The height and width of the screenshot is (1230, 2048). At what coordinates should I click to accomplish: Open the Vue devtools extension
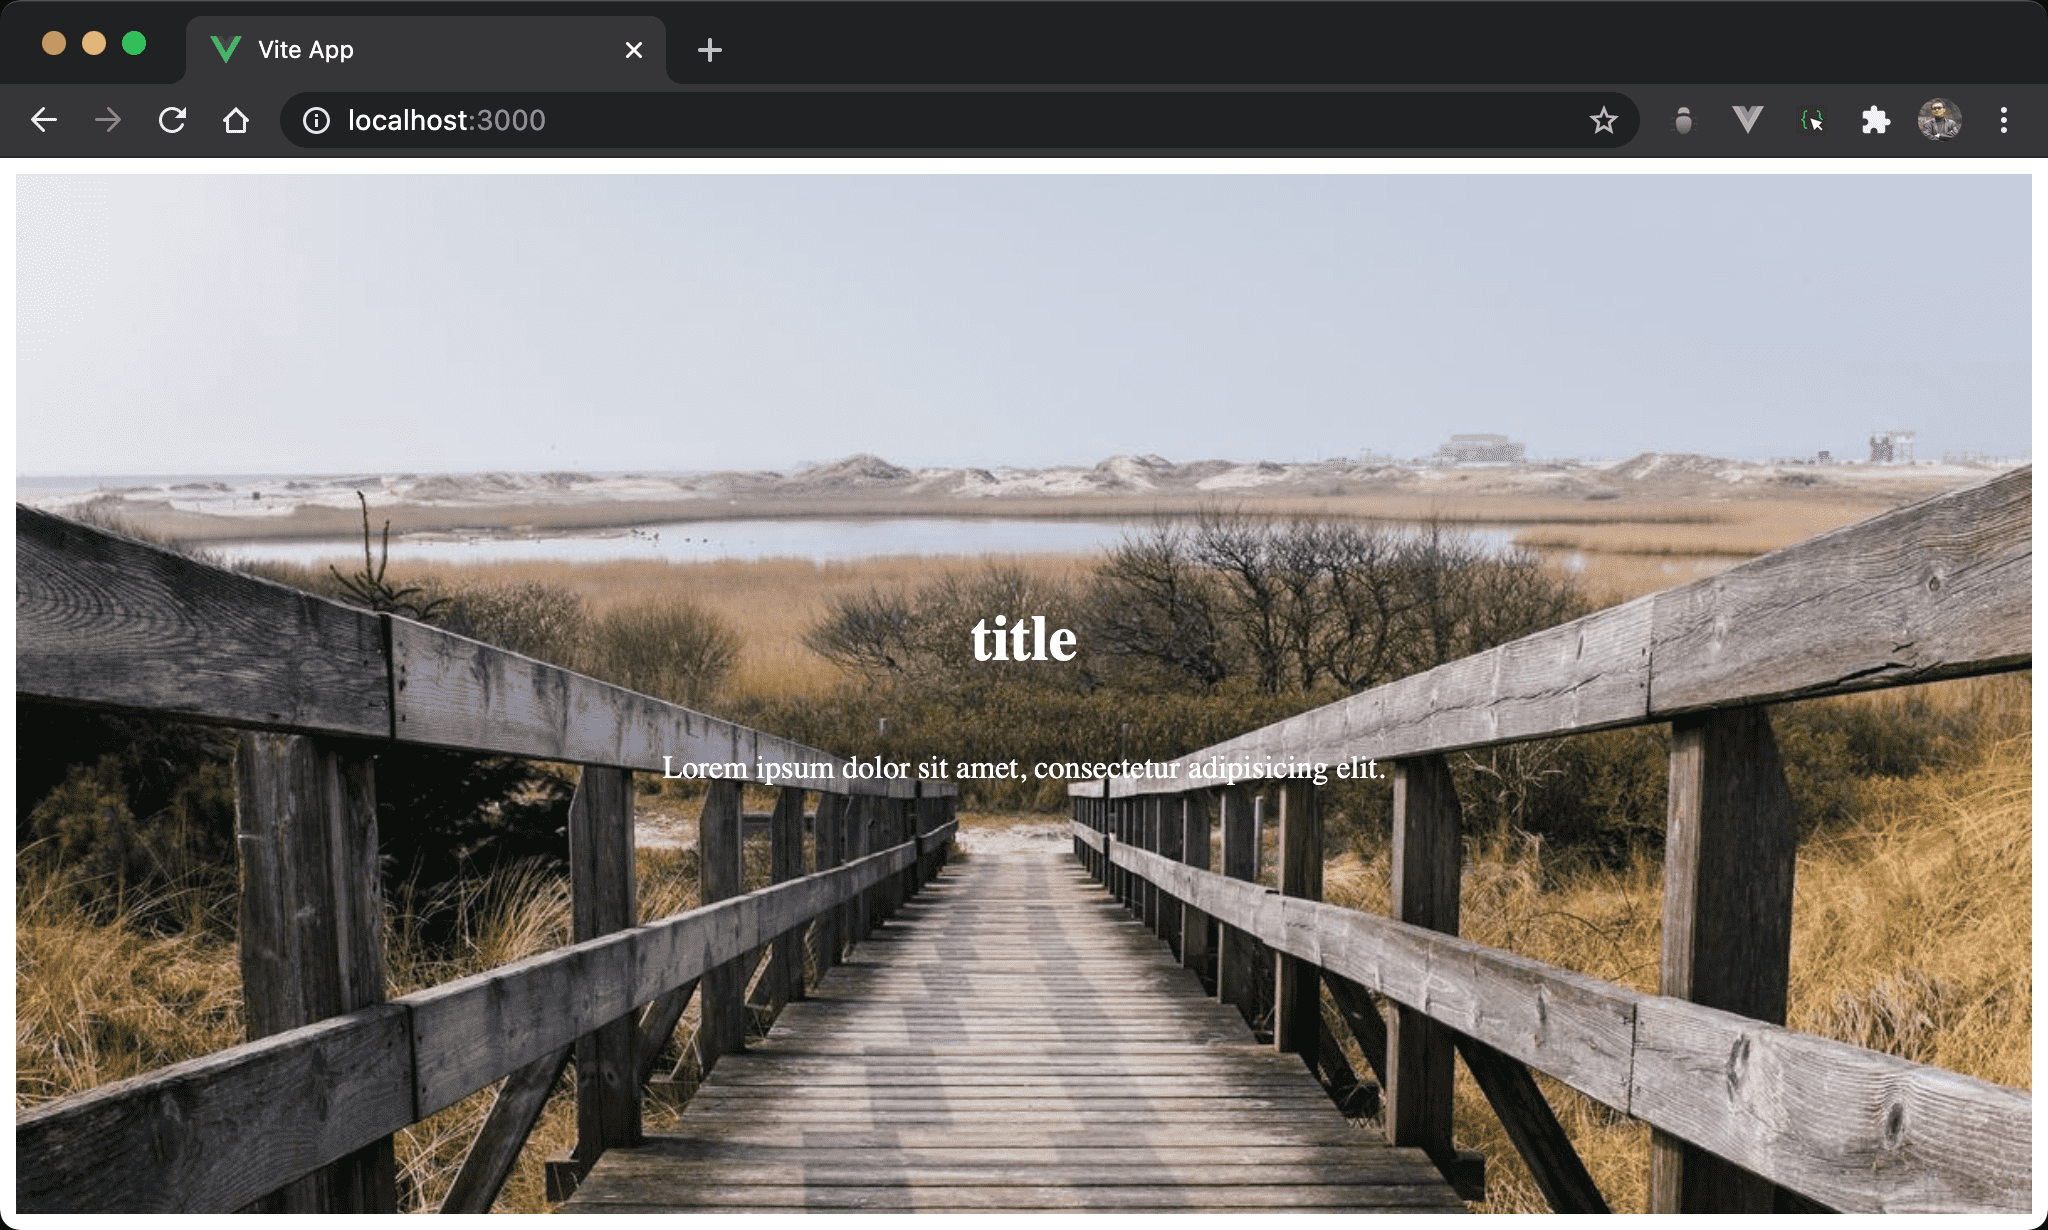(1747, 121)
